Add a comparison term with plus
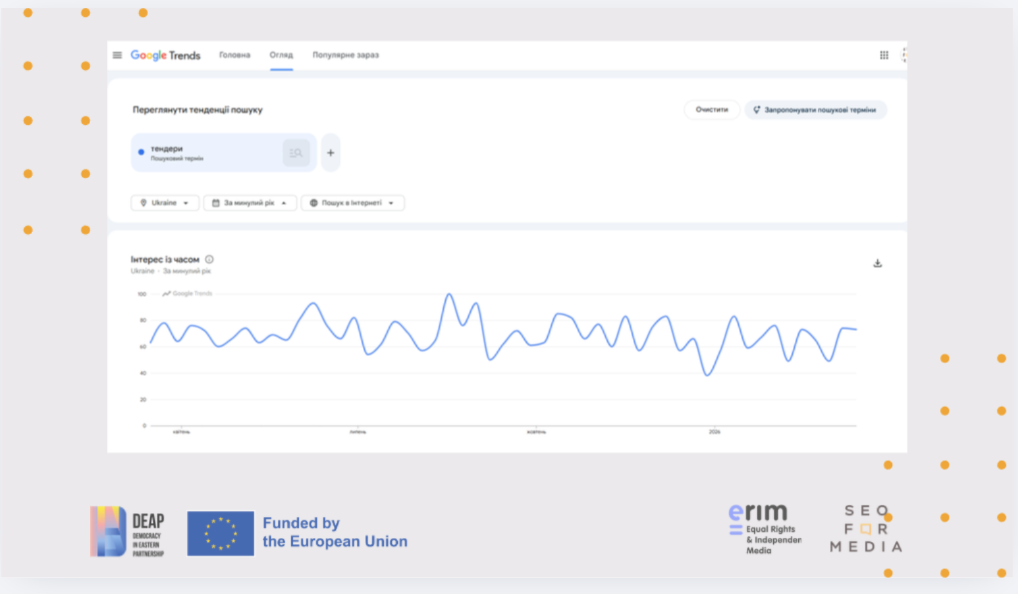 [331, 153]
